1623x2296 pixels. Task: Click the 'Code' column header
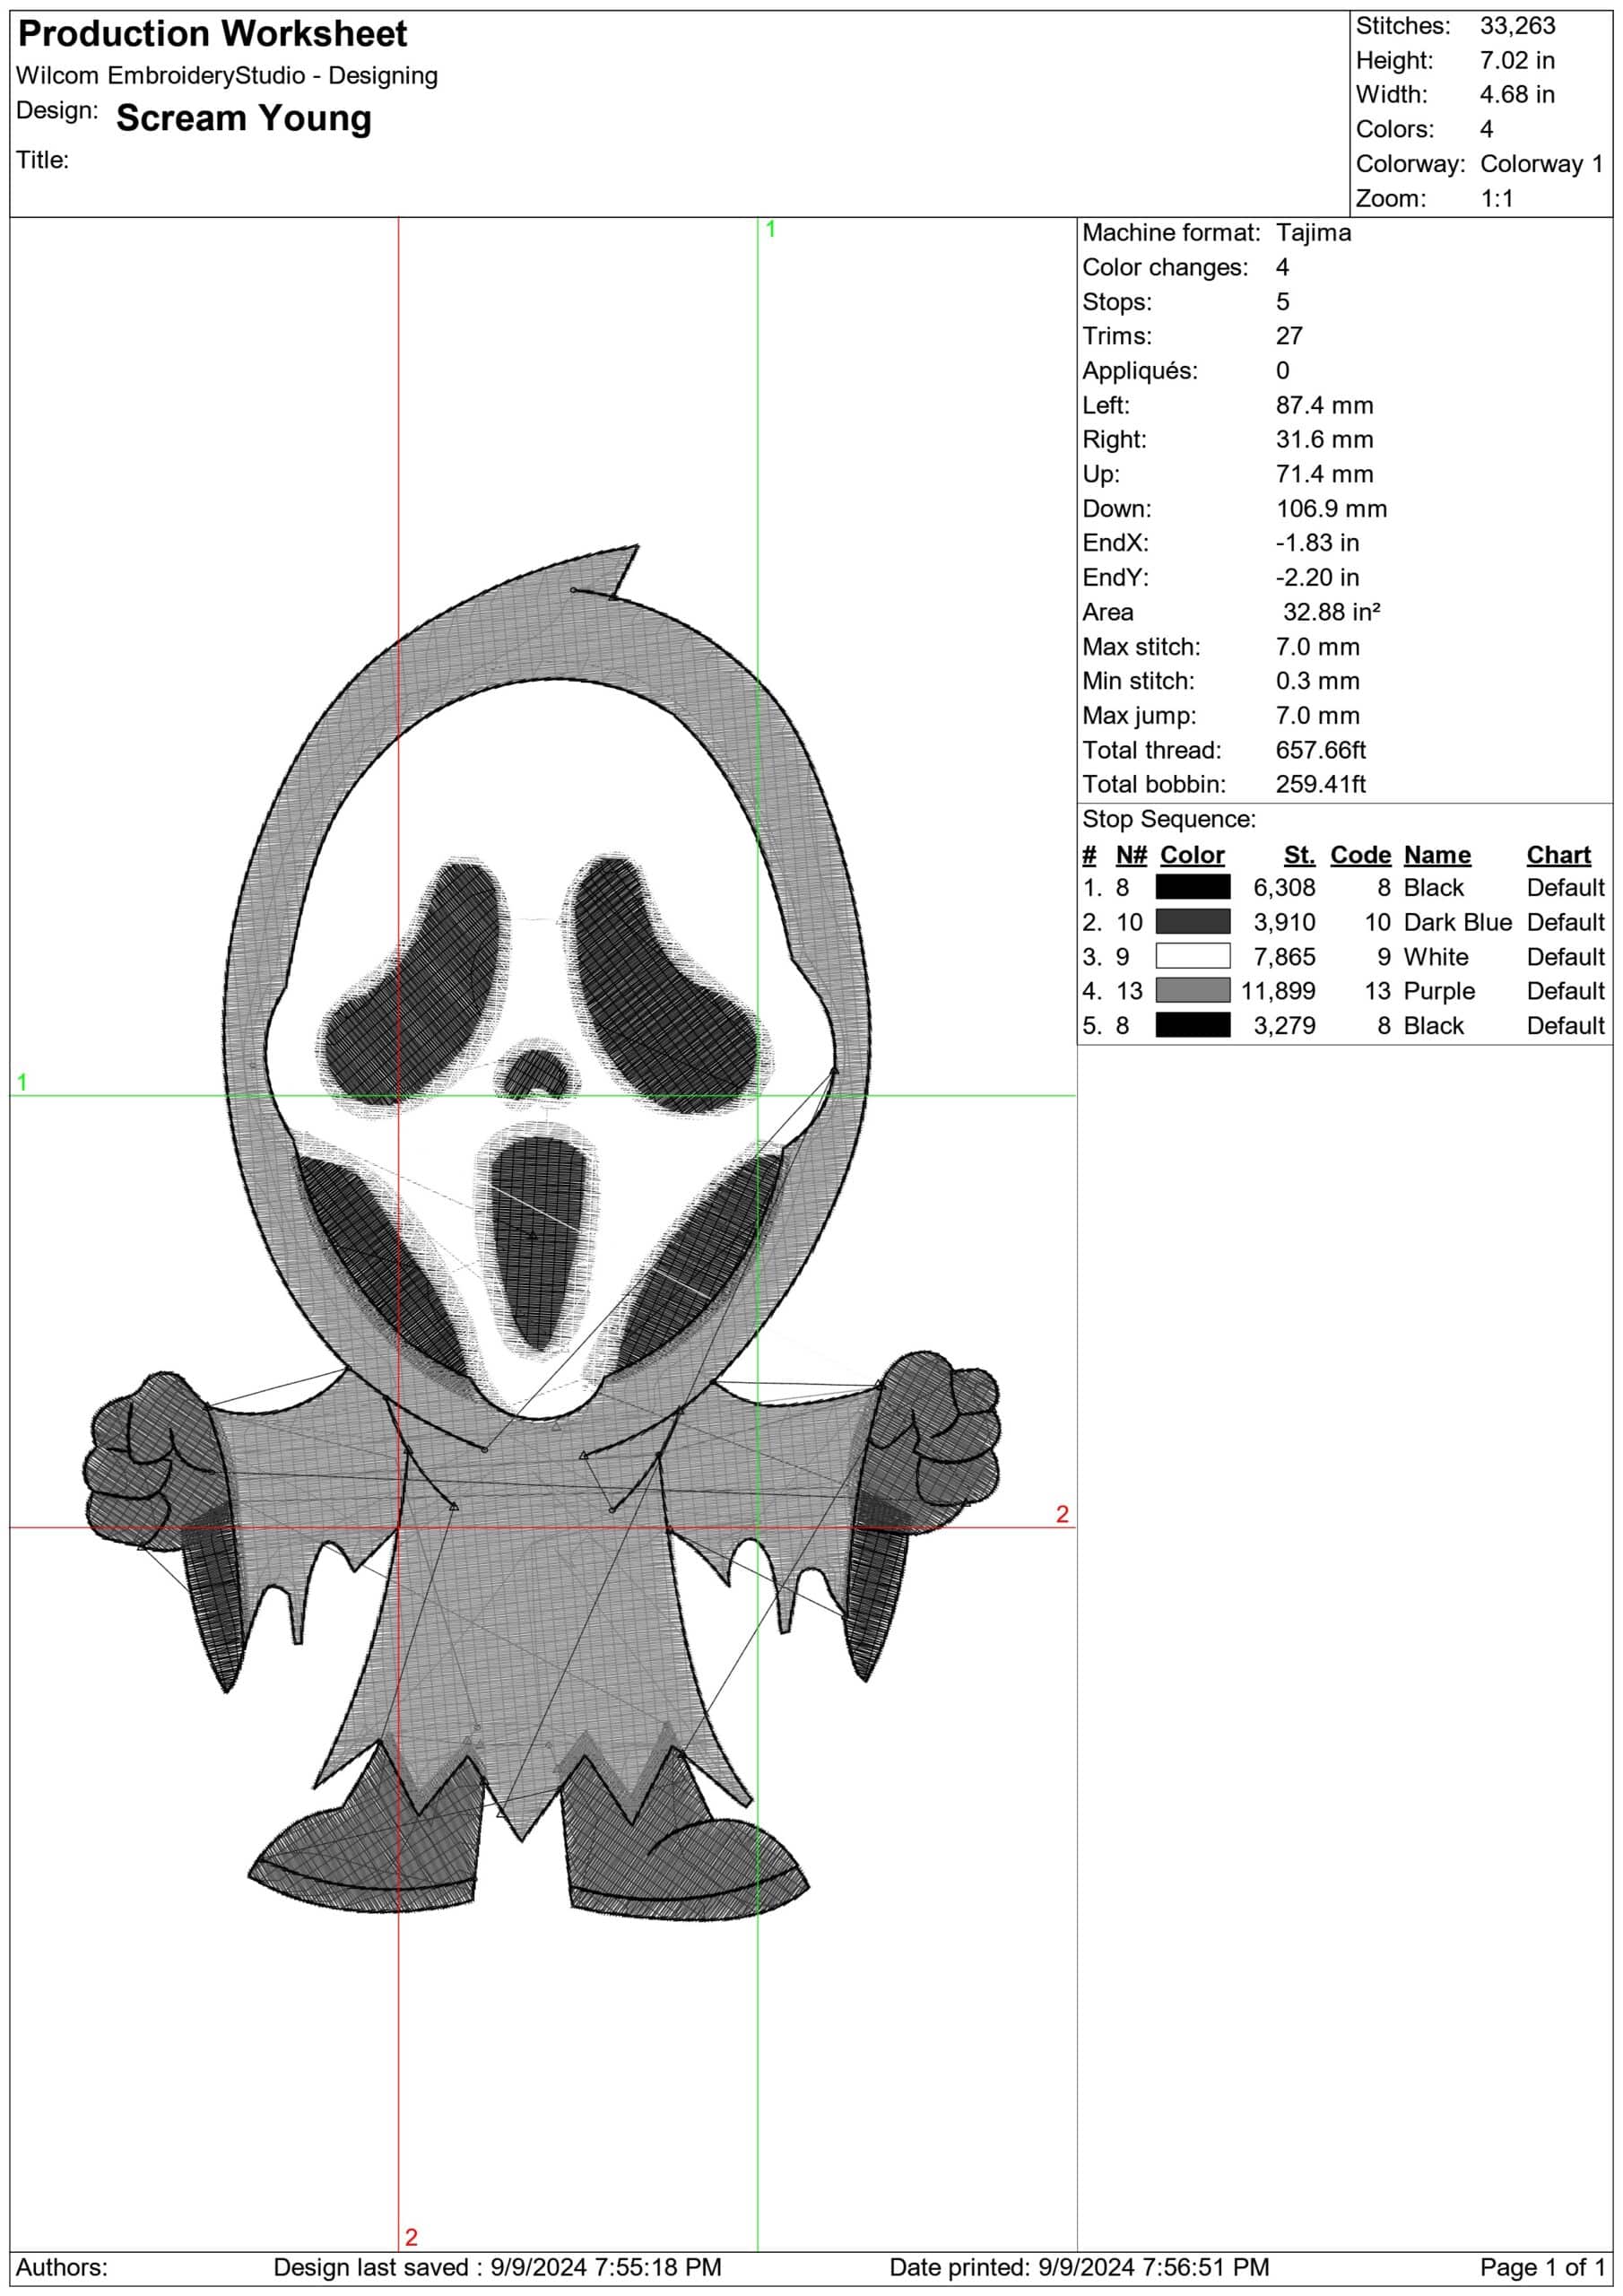pyautogui.click(x=1360, y=855)
